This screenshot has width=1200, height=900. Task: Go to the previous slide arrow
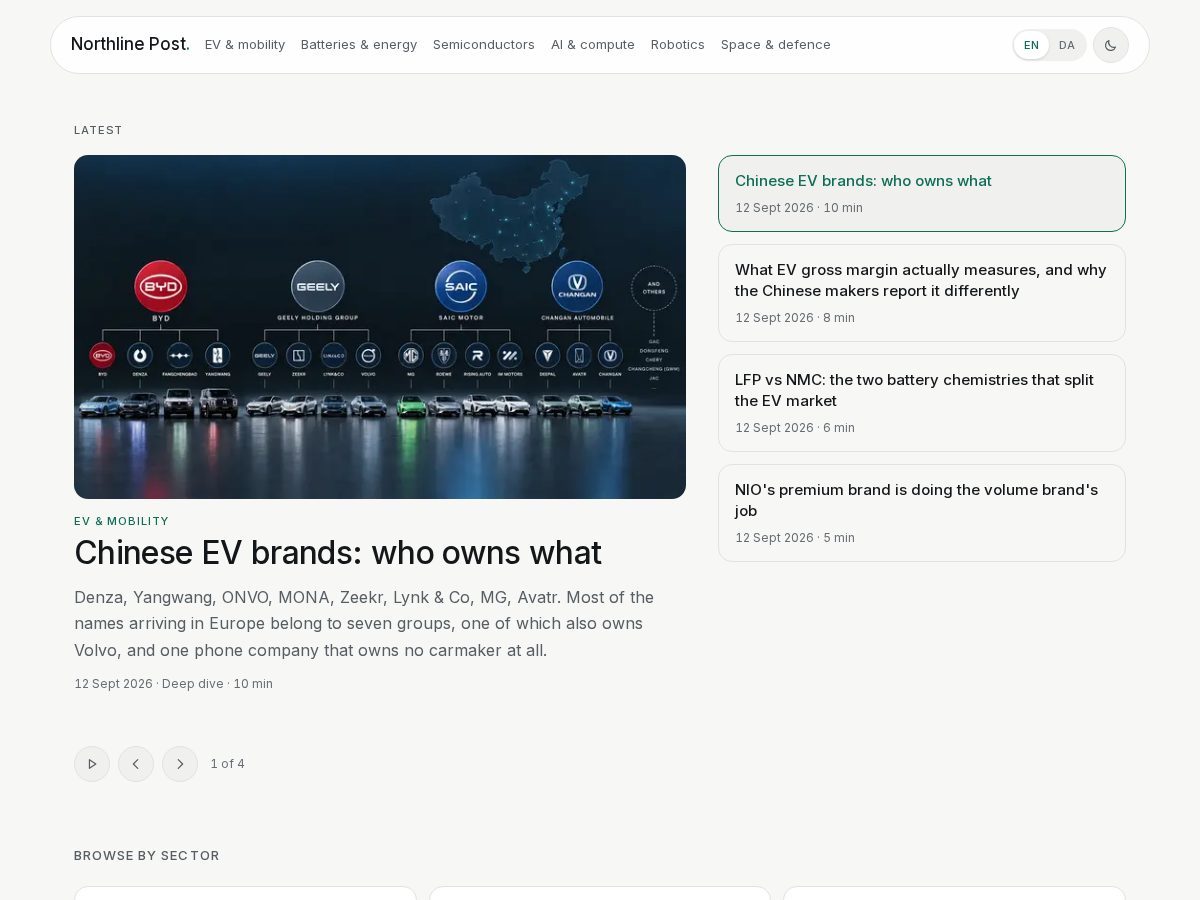[x=136, y=764]
